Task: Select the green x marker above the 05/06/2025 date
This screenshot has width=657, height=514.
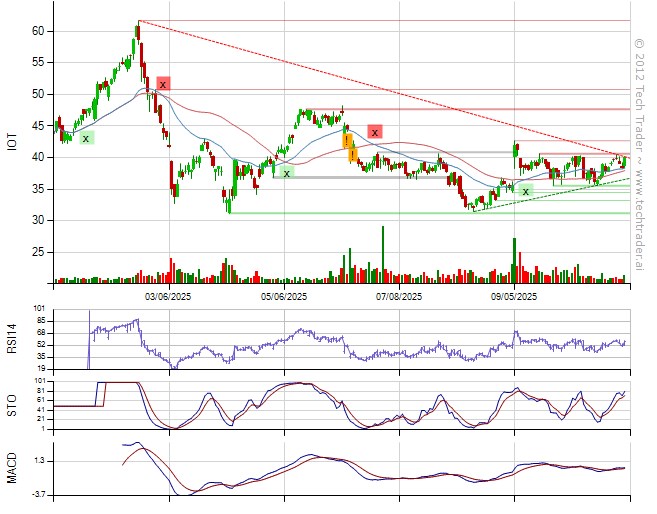Action: tap(287, 173)
